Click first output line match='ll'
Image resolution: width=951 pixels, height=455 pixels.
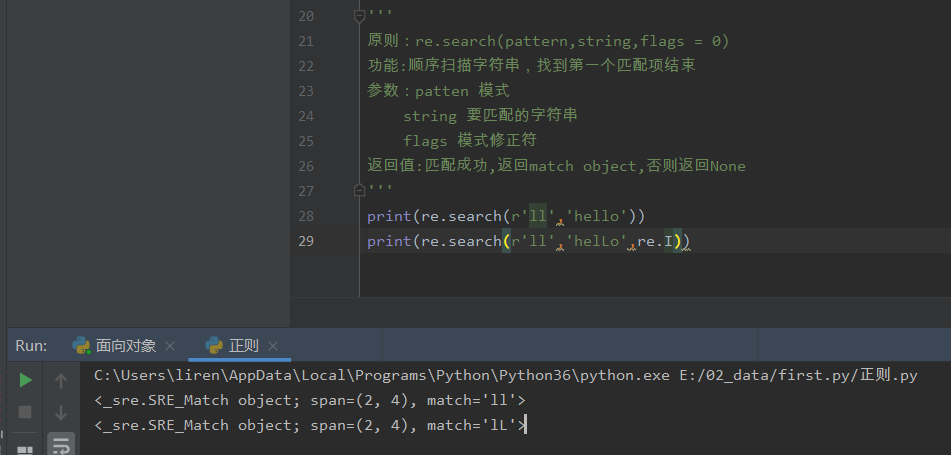(x=310, y=400)
